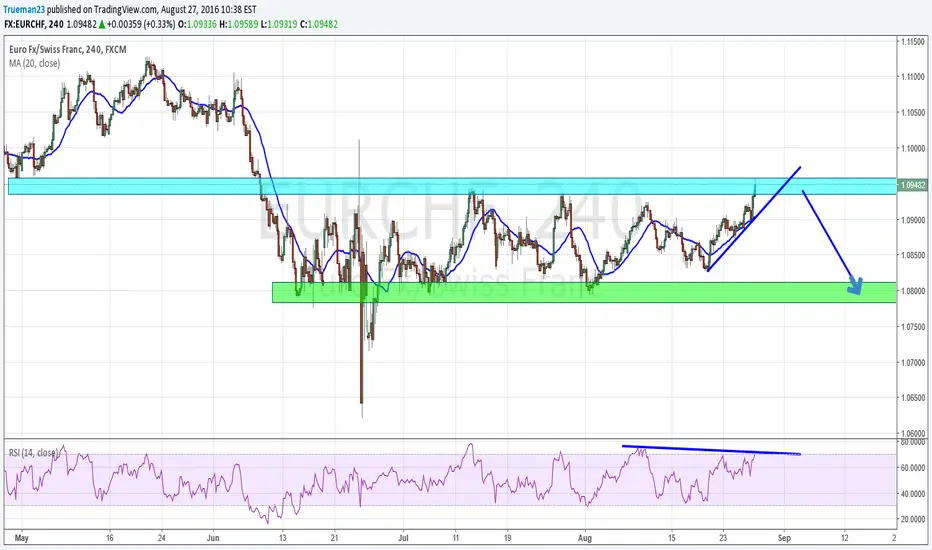Click the 1.10500 price axis label
This screenshot has width=932, height=550.
(x=912, y=112)
